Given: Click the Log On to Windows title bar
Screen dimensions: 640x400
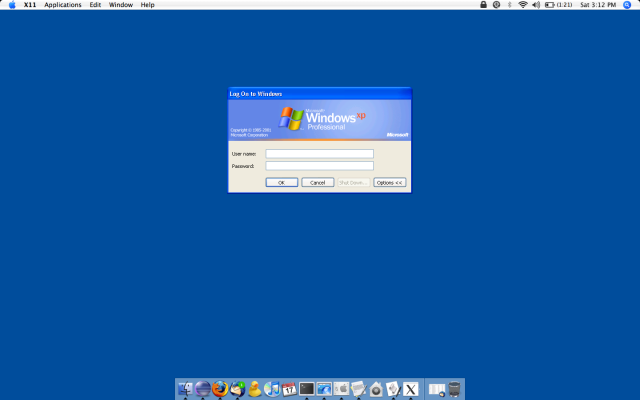Looking at the screenshot, I should pos(320,94).
